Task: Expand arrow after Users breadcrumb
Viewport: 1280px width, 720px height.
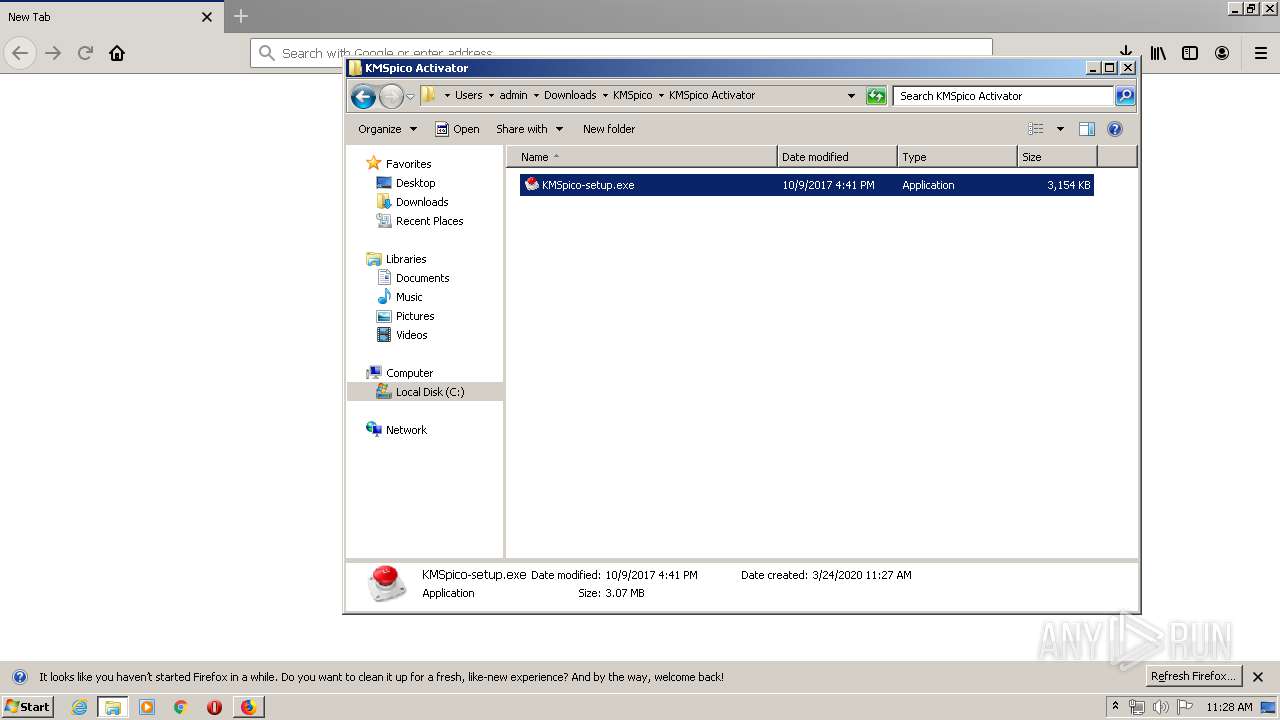Action: (x=491, y=96)
